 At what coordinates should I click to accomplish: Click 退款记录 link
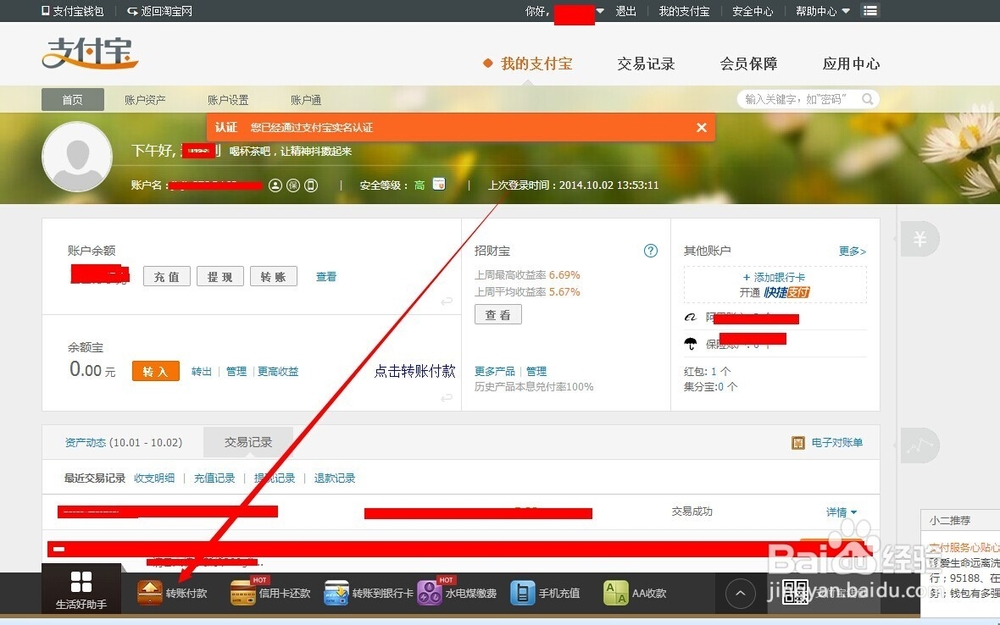point(334,478)
